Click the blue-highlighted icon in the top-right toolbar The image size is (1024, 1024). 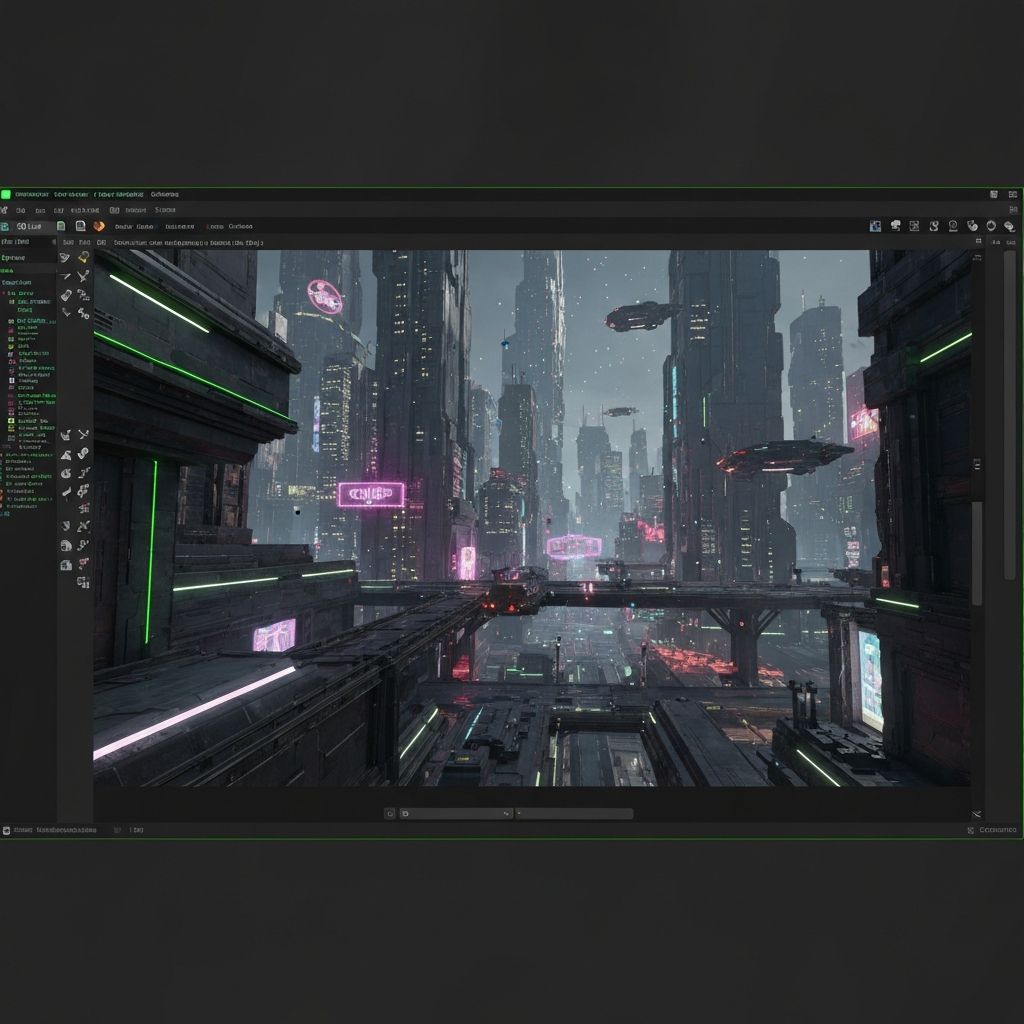click(876, 226)
